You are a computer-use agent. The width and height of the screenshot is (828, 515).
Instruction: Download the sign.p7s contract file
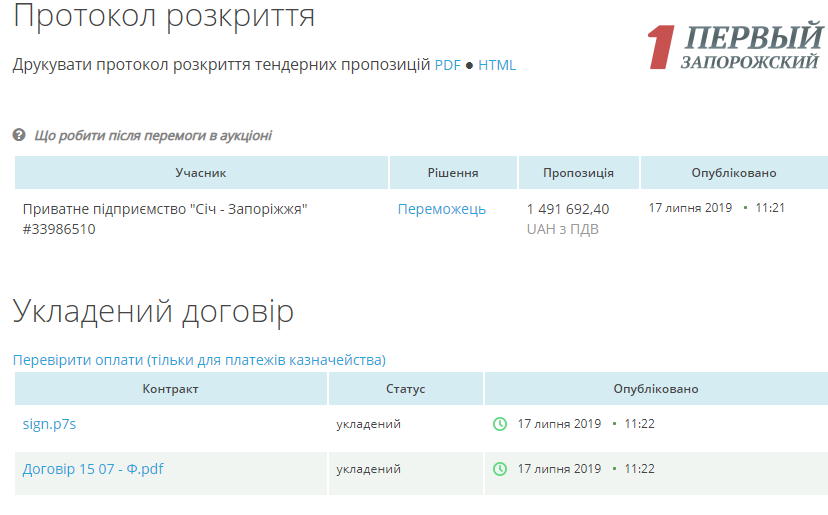(49, 424)
